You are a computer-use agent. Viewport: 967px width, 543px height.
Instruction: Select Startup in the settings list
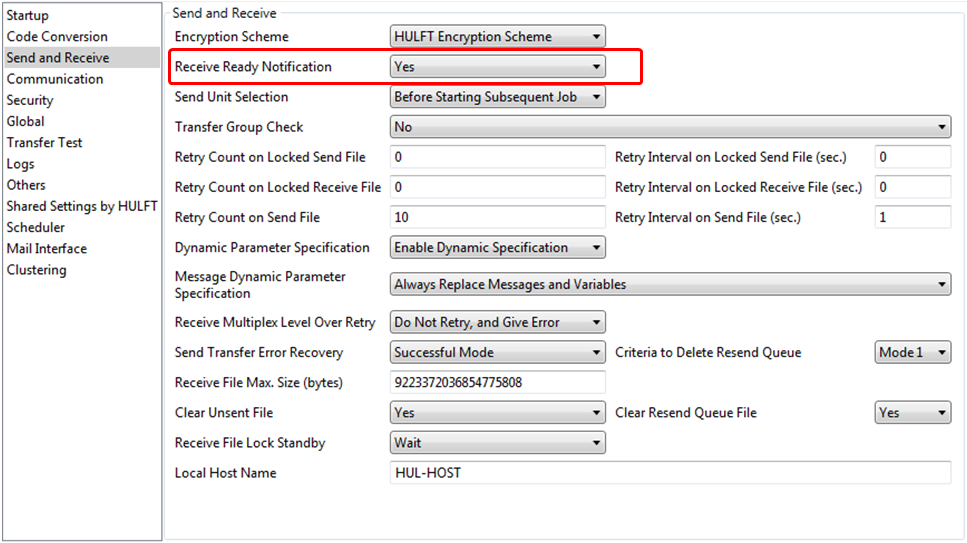pyautogui.click(x=27, y=16)
